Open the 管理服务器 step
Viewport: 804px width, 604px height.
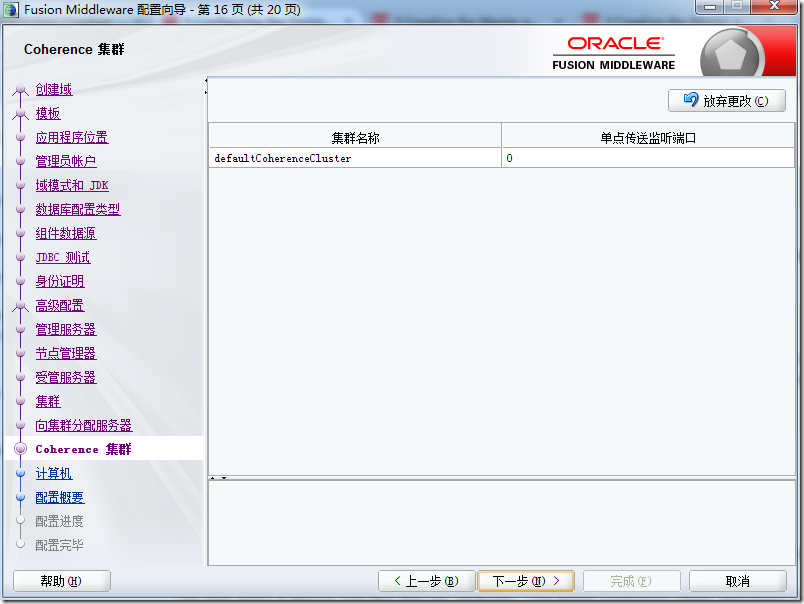pos(66,329)
